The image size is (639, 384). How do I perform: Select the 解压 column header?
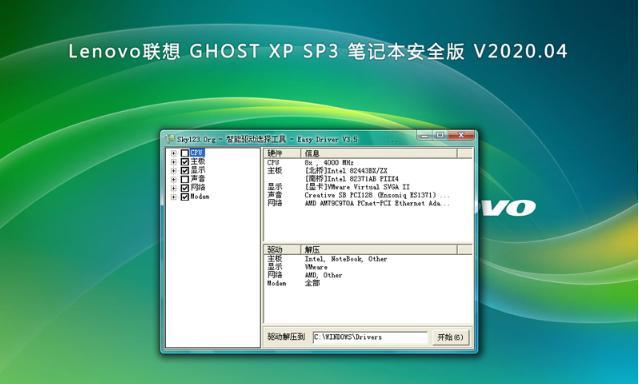pos(379,249)
